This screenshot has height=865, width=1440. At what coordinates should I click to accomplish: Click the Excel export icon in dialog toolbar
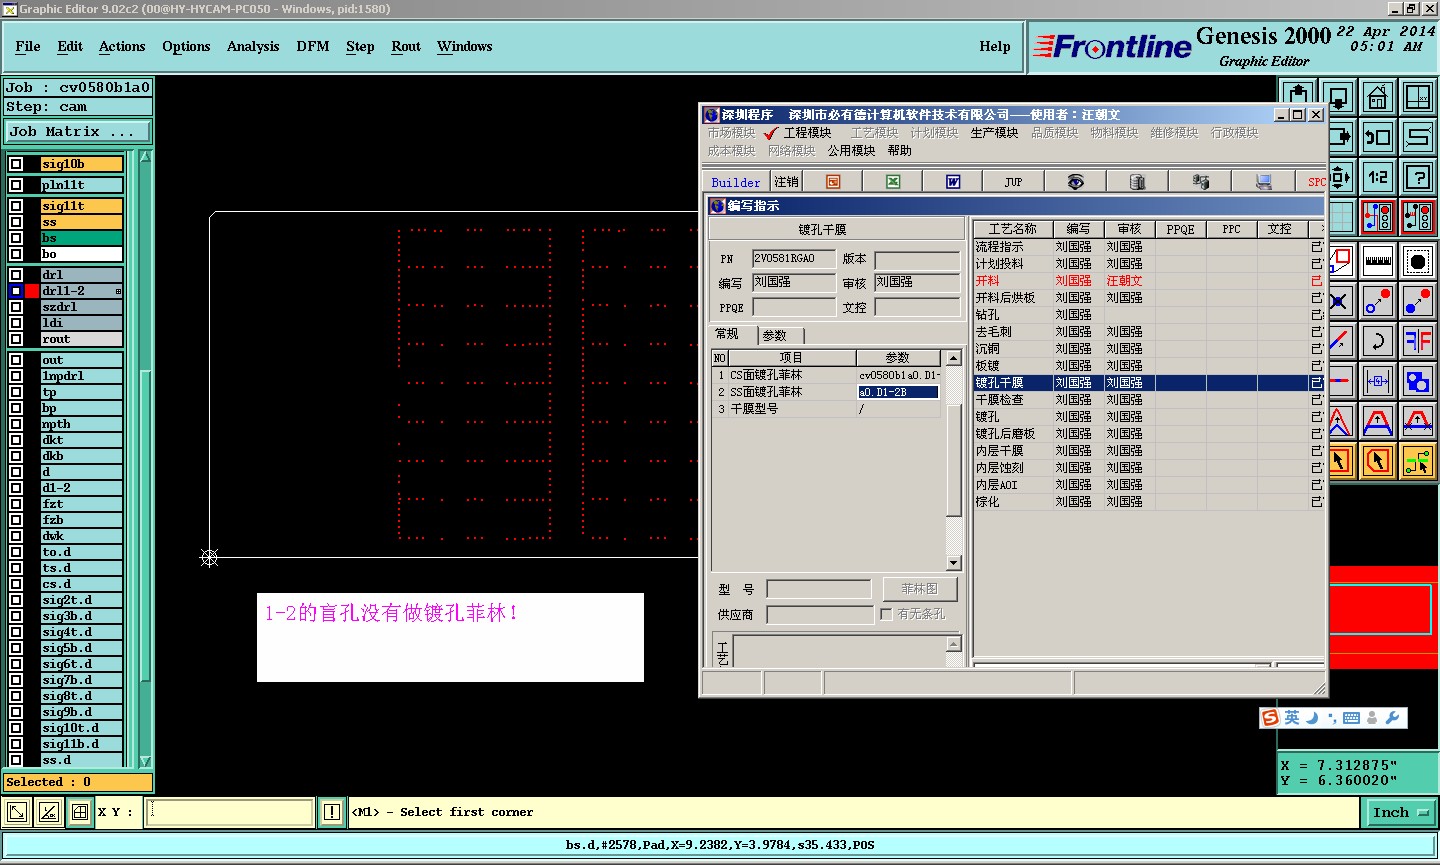click(x=893, y=181)
